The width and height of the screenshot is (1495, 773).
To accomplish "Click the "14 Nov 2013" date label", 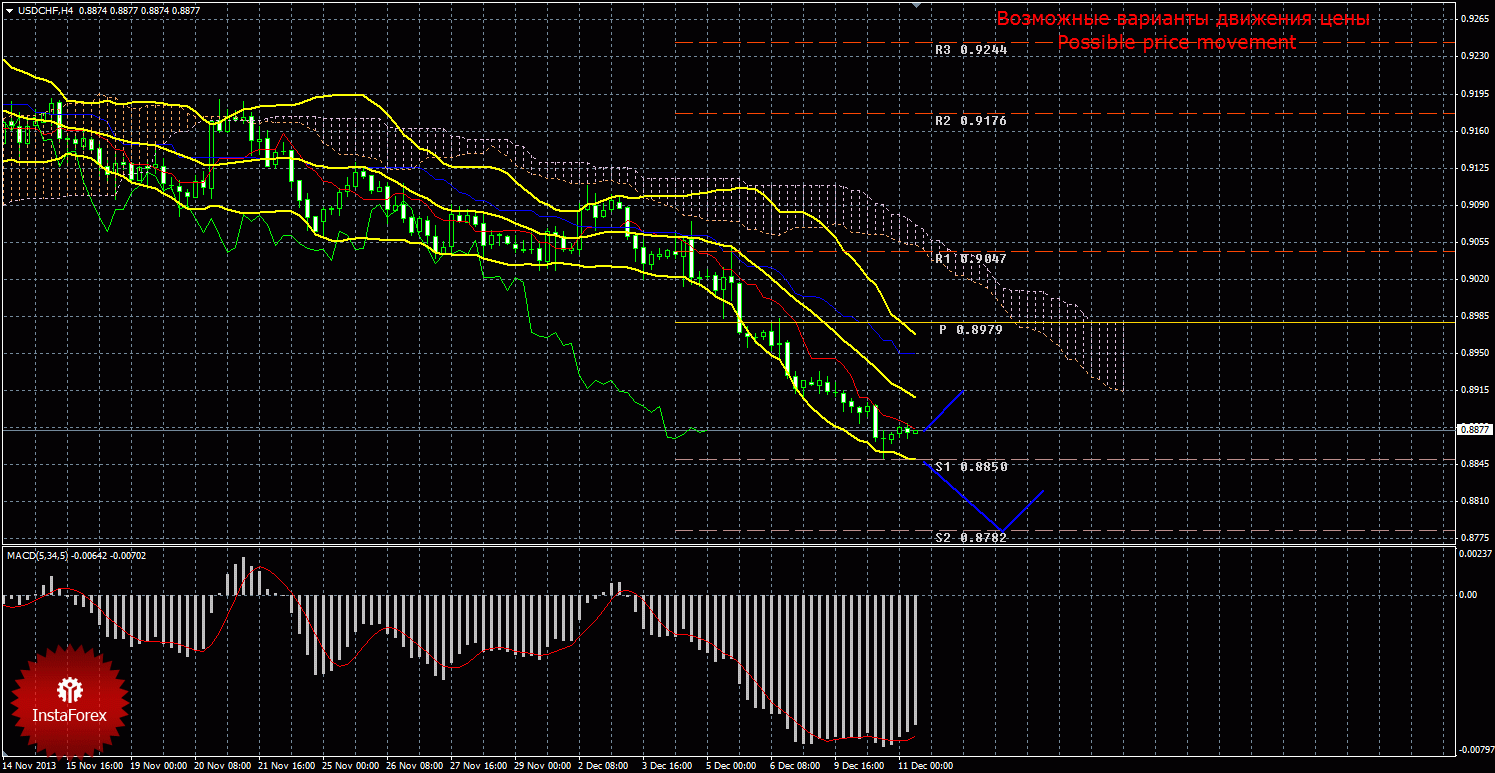I will [29, 766].
